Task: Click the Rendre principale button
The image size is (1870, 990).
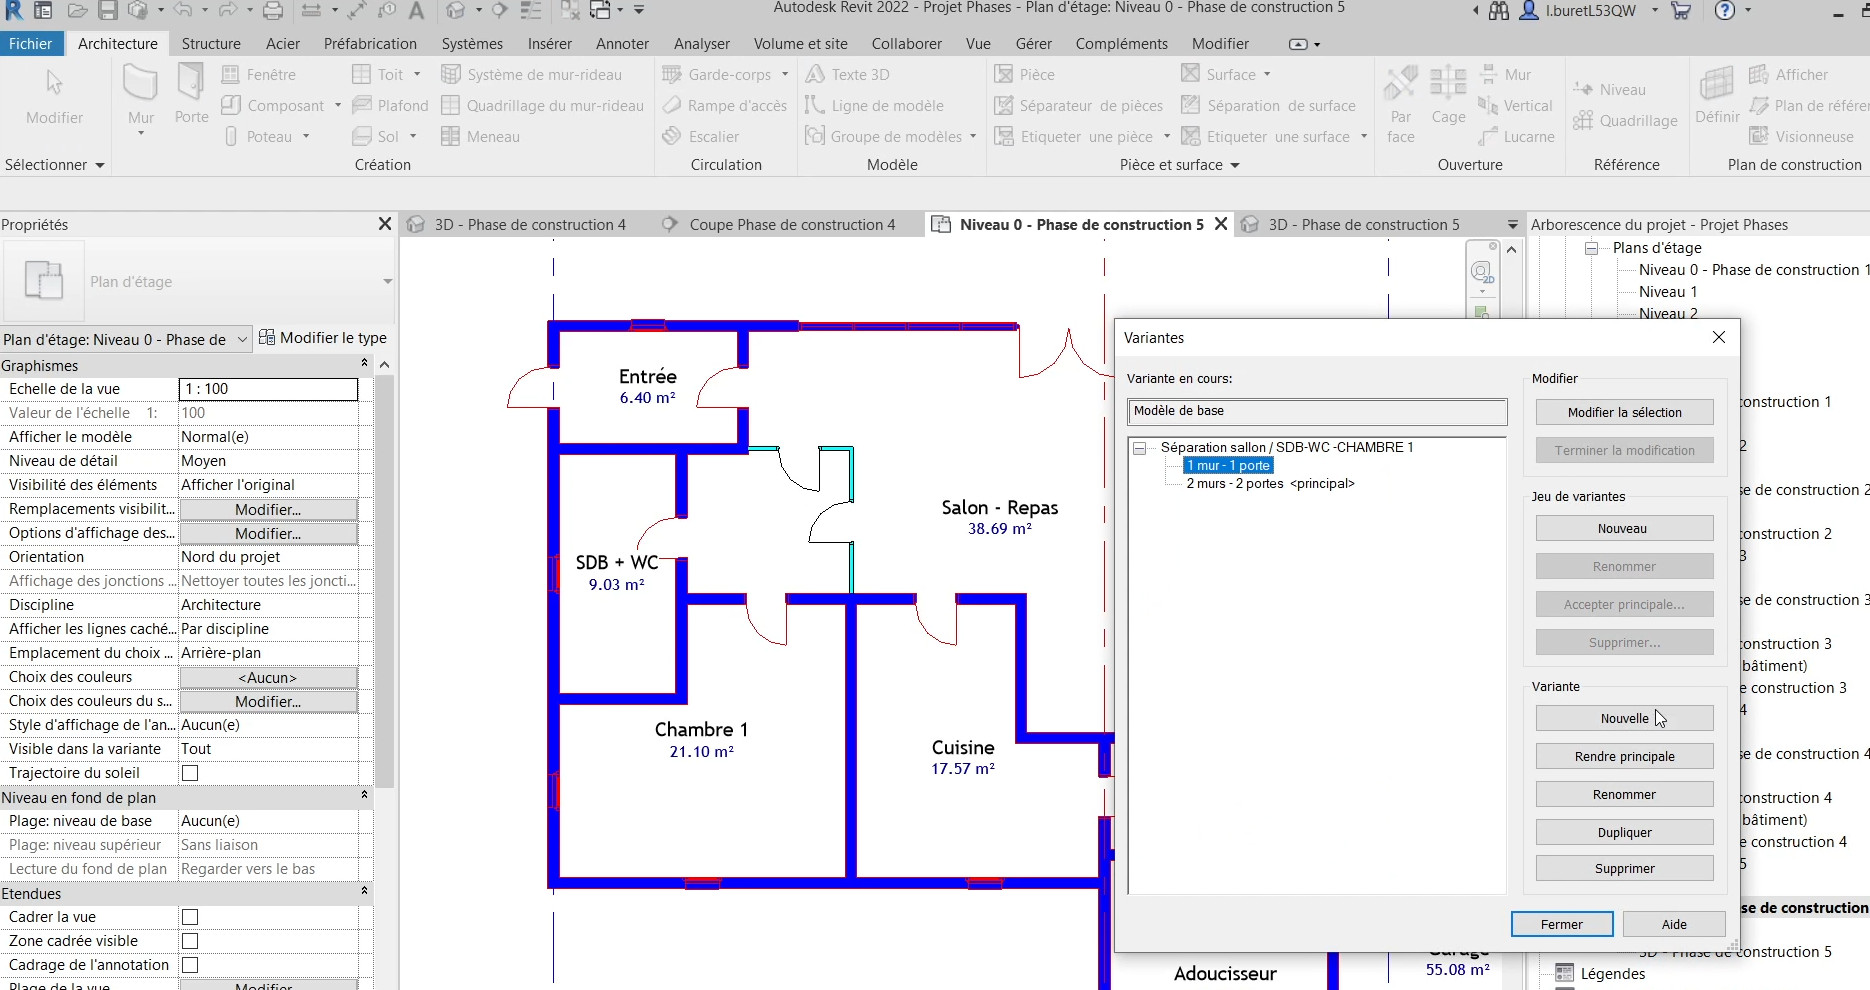Action: 1624,757
